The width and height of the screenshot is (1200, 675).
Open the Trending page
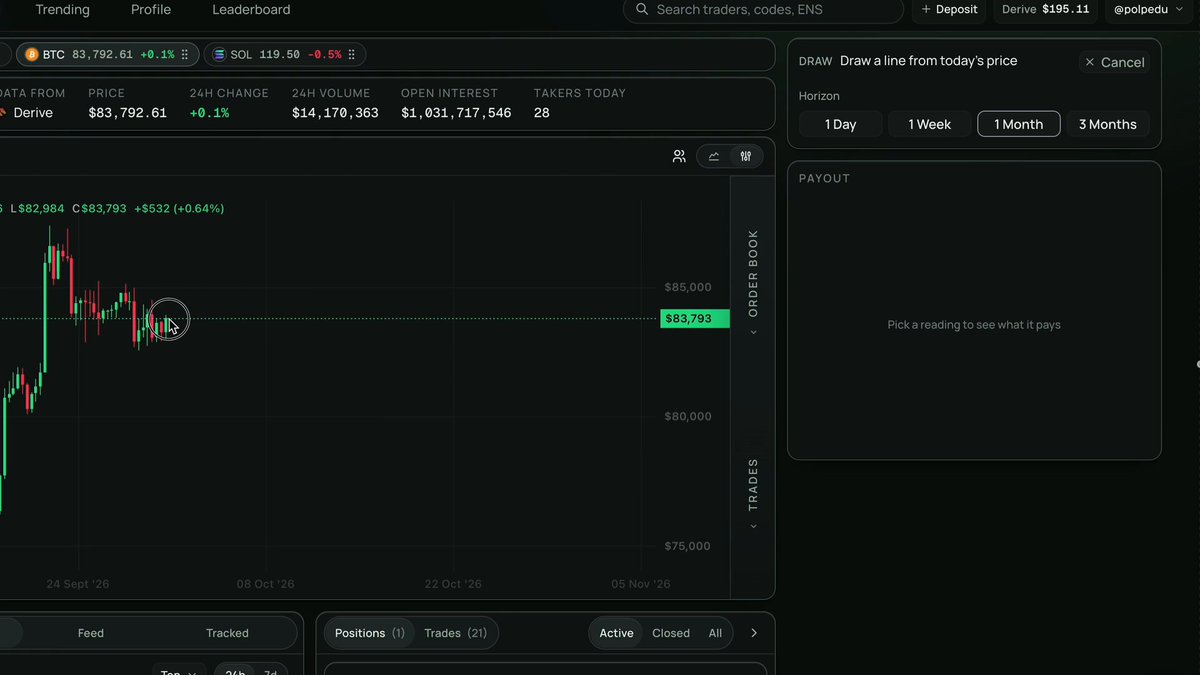point(63,10)
